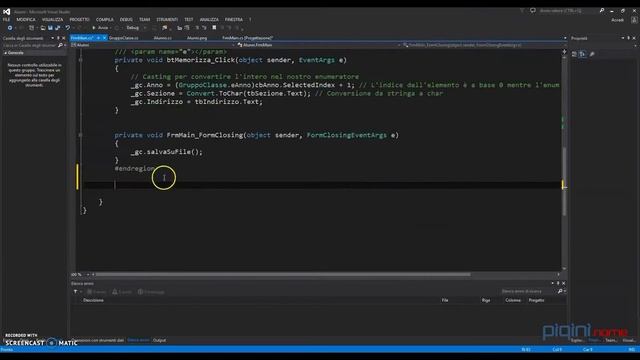Toggle the Errori filter in error list
Image resolution: width=640 pixels, height=360 pixels.
pyautogui.click(x=96, y=291)
